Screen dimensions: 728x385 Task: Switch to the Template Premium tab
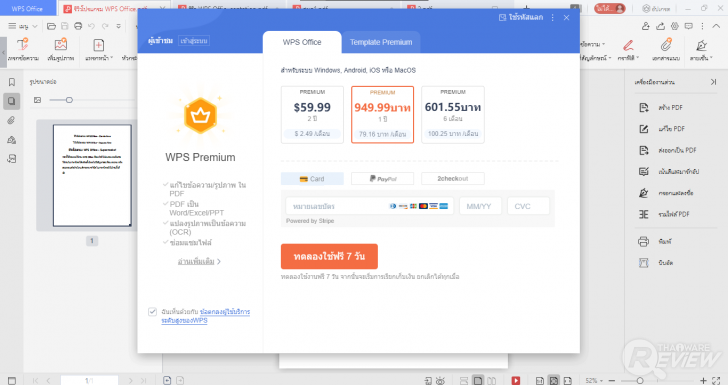point(381,42)
